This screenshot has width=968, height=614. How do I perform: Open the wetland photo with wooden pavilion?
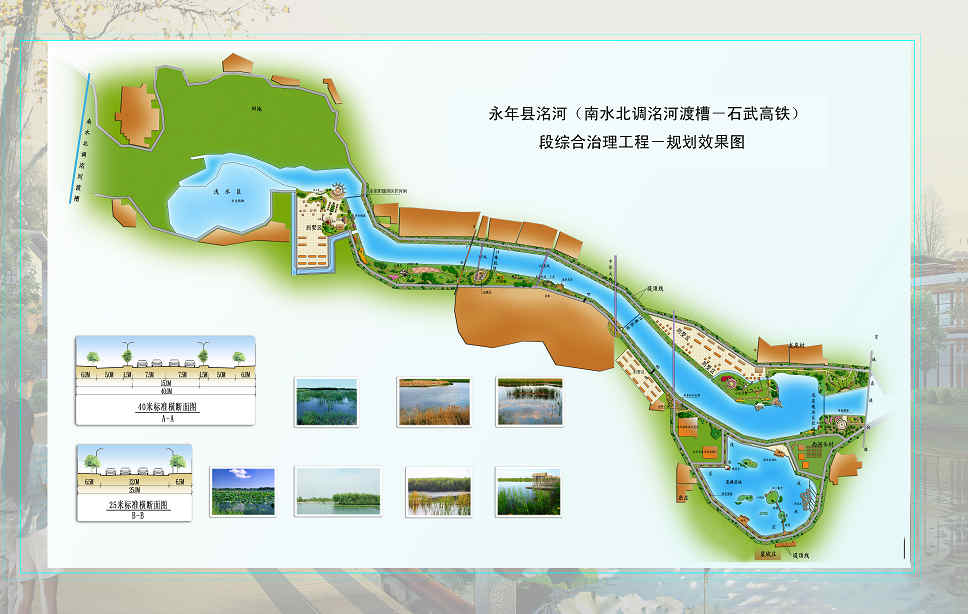tap(528, 492)
